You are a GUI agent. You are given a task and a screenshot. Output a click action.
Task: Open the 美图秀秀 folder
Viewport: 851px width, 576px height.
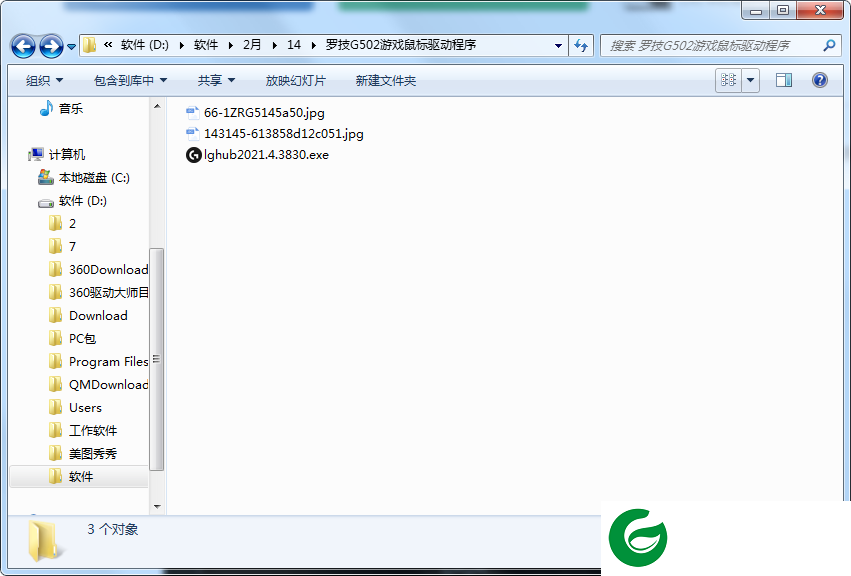point(93,454)
